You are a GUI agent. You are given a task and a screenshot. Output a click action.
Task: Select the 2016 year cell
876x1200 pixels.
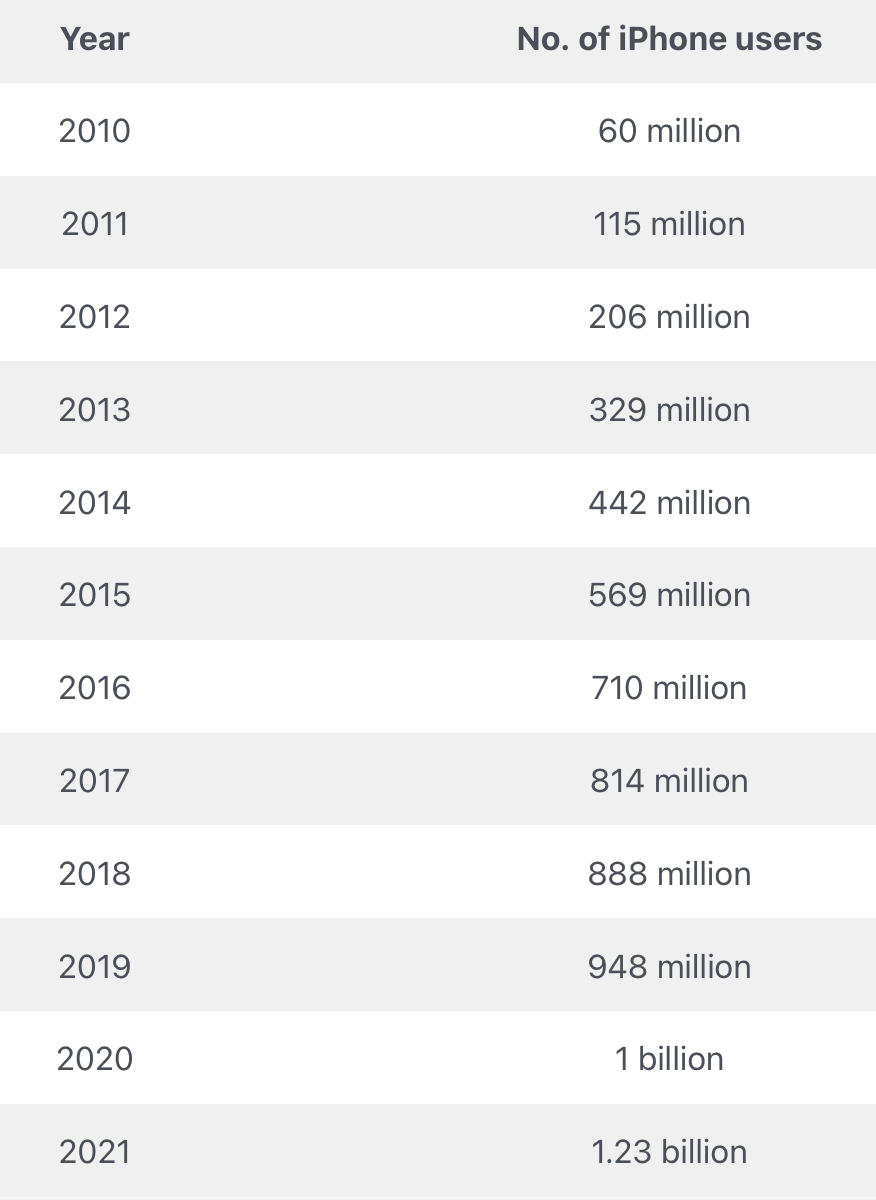pyautogui.click(x=95, y=688)
